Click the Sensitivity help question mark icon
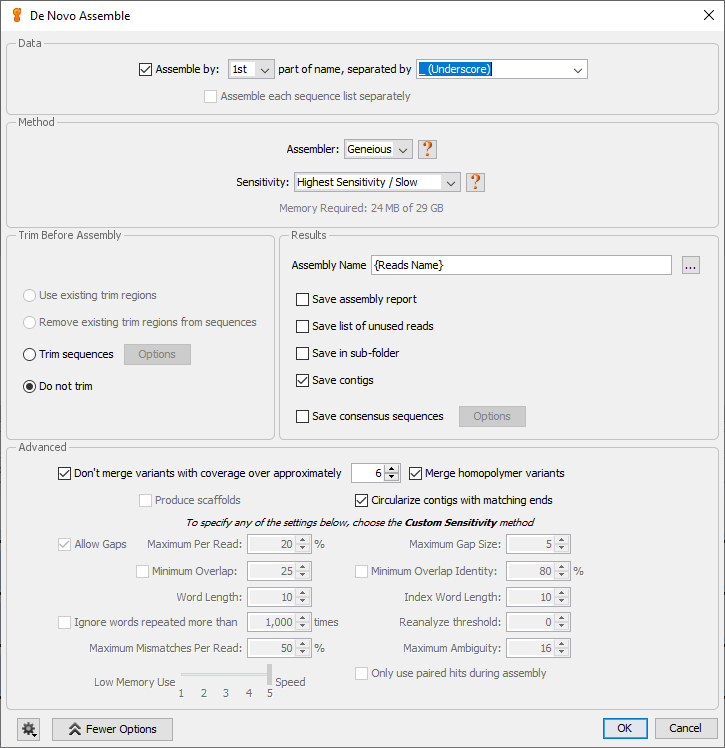 [475, 182]
